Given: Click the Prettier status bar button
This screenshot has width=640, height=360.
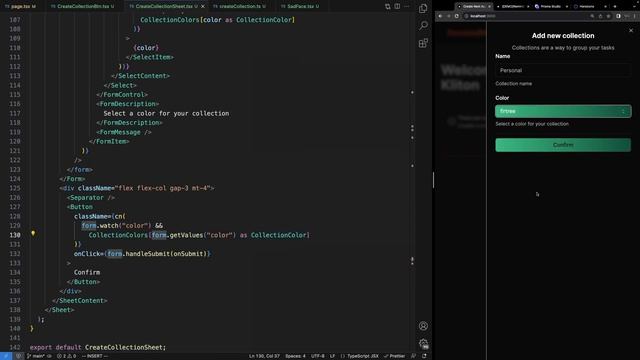Looking at the screenshot, I should (394, 356).
